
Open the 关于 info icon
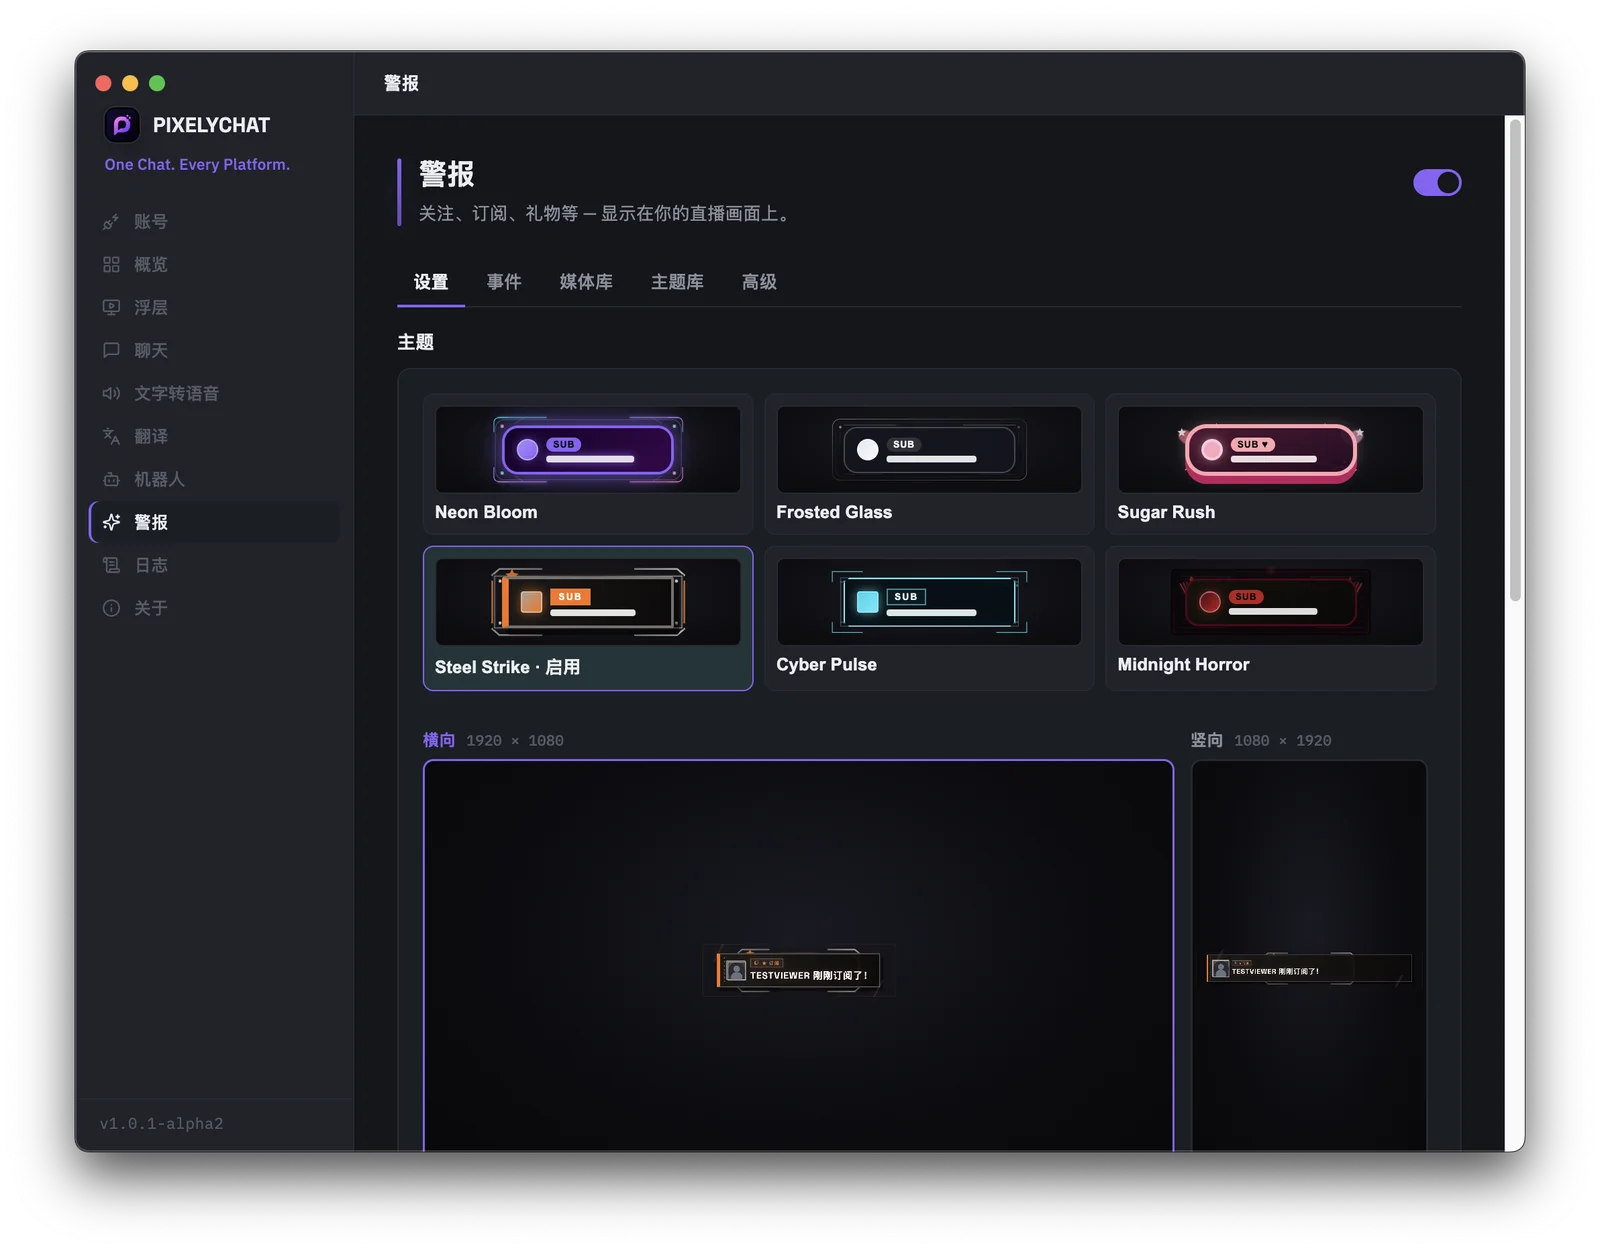[111, 609]
